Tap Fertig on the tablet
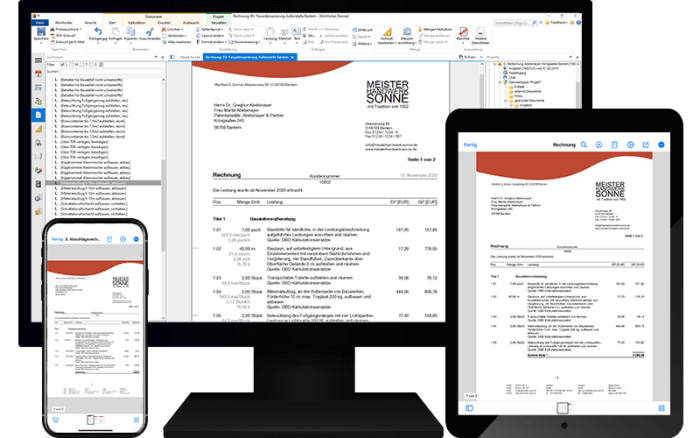700x438 pixels. (x=470, y=145)
